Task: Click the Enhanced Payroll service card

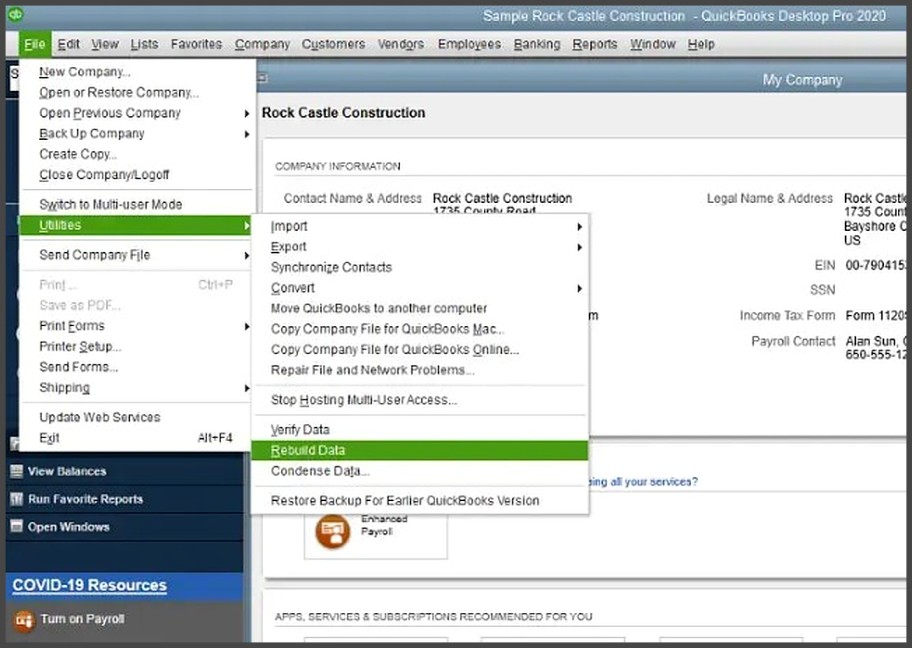Action: 376,535
